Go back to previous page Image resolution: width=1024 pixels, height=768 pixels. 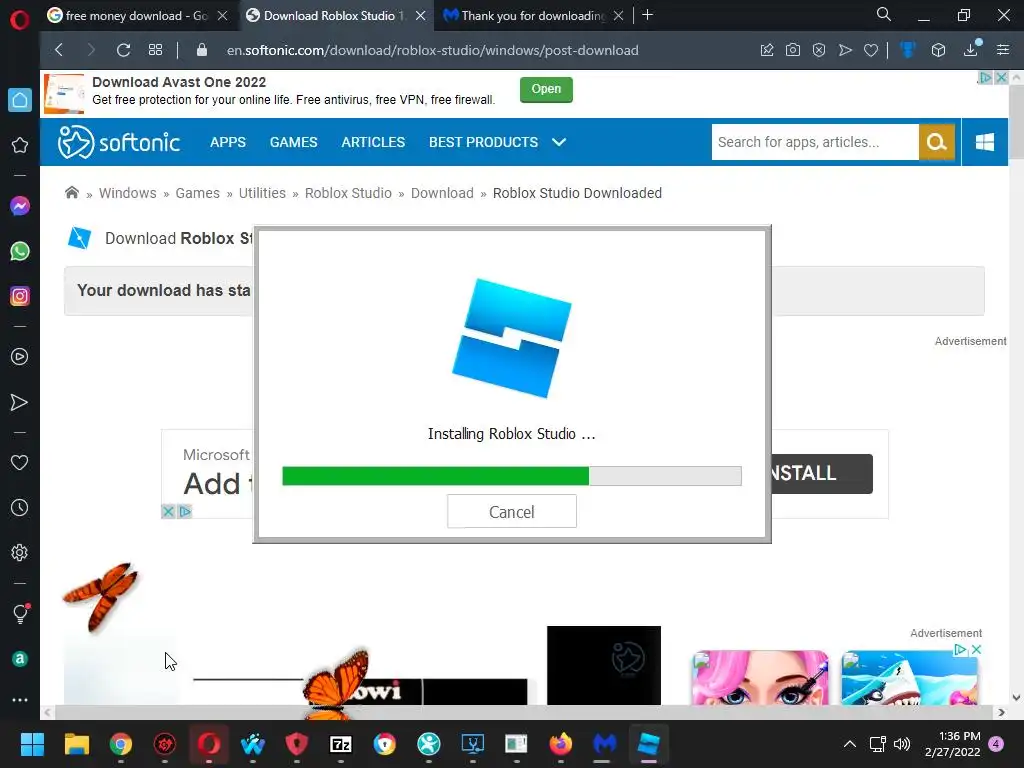[59, 50]
